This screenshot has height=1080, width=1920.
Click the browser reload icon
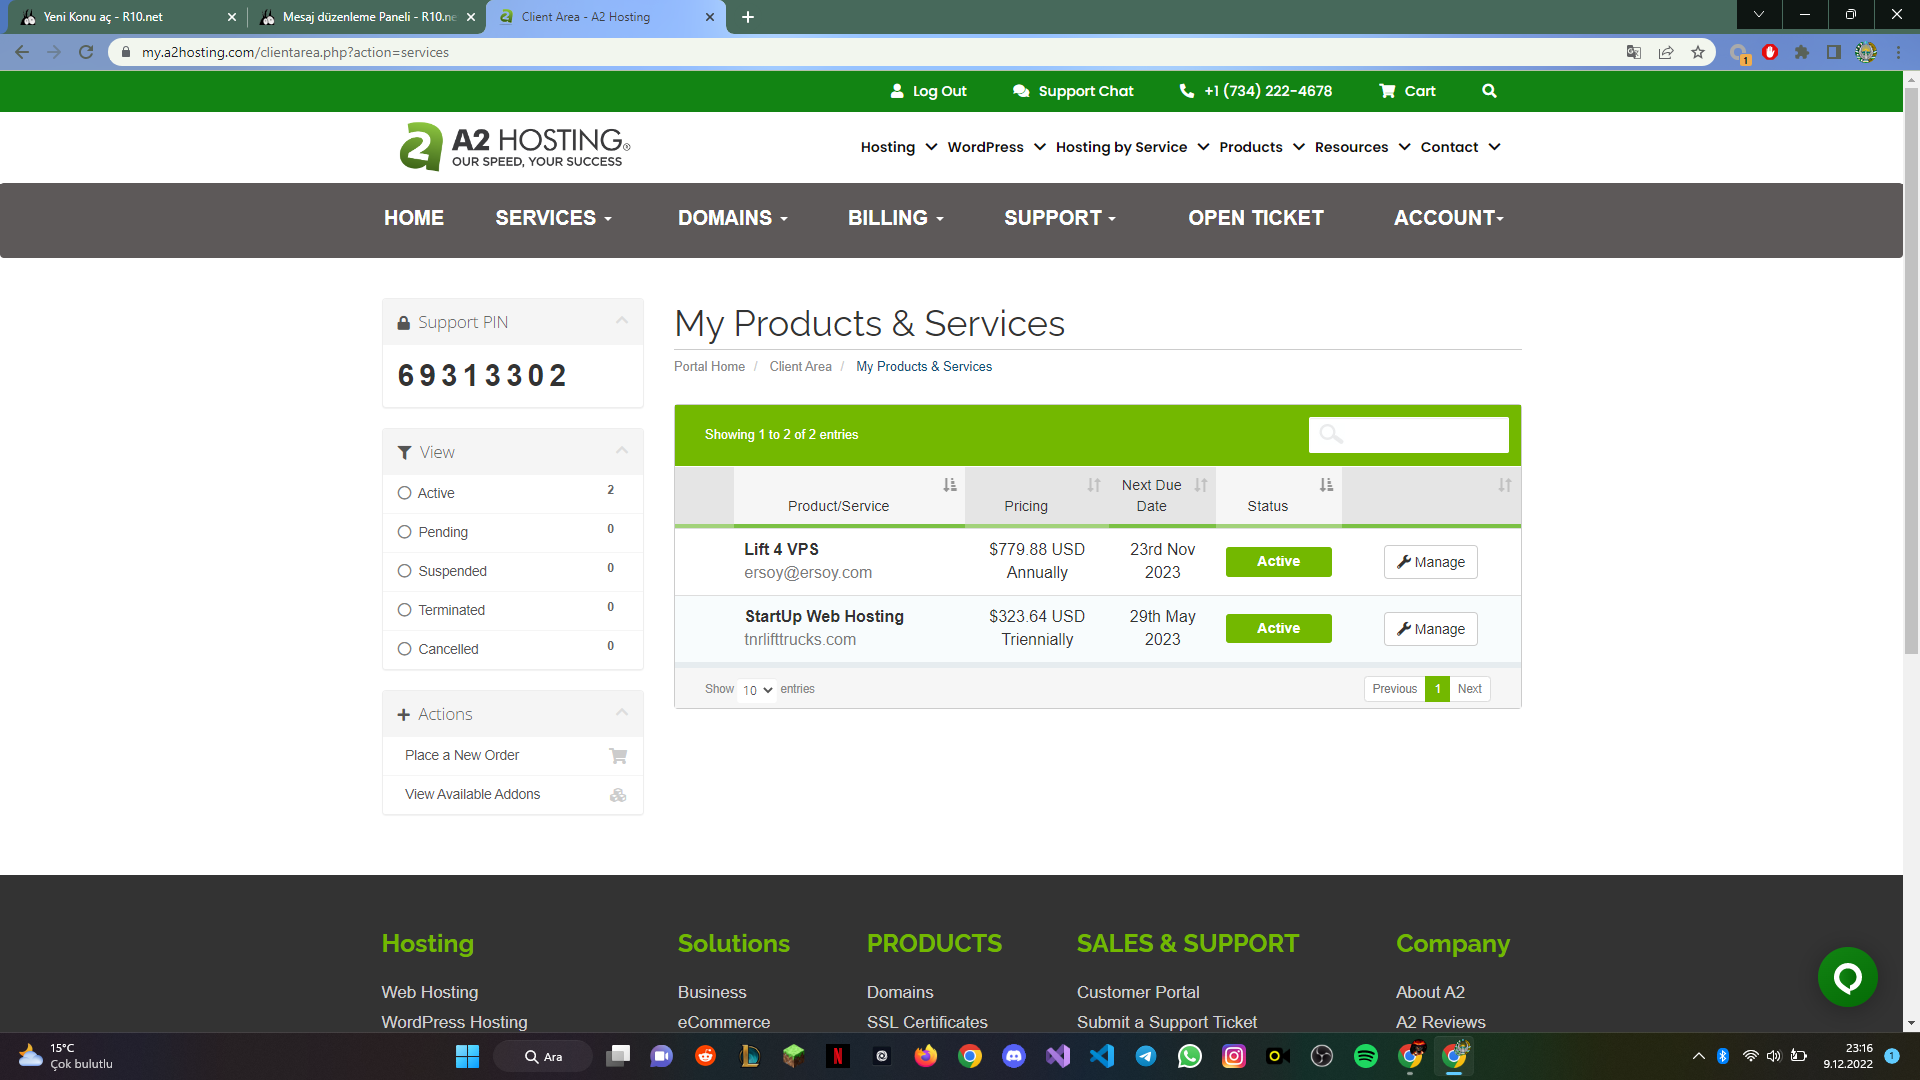coord(86,52)
